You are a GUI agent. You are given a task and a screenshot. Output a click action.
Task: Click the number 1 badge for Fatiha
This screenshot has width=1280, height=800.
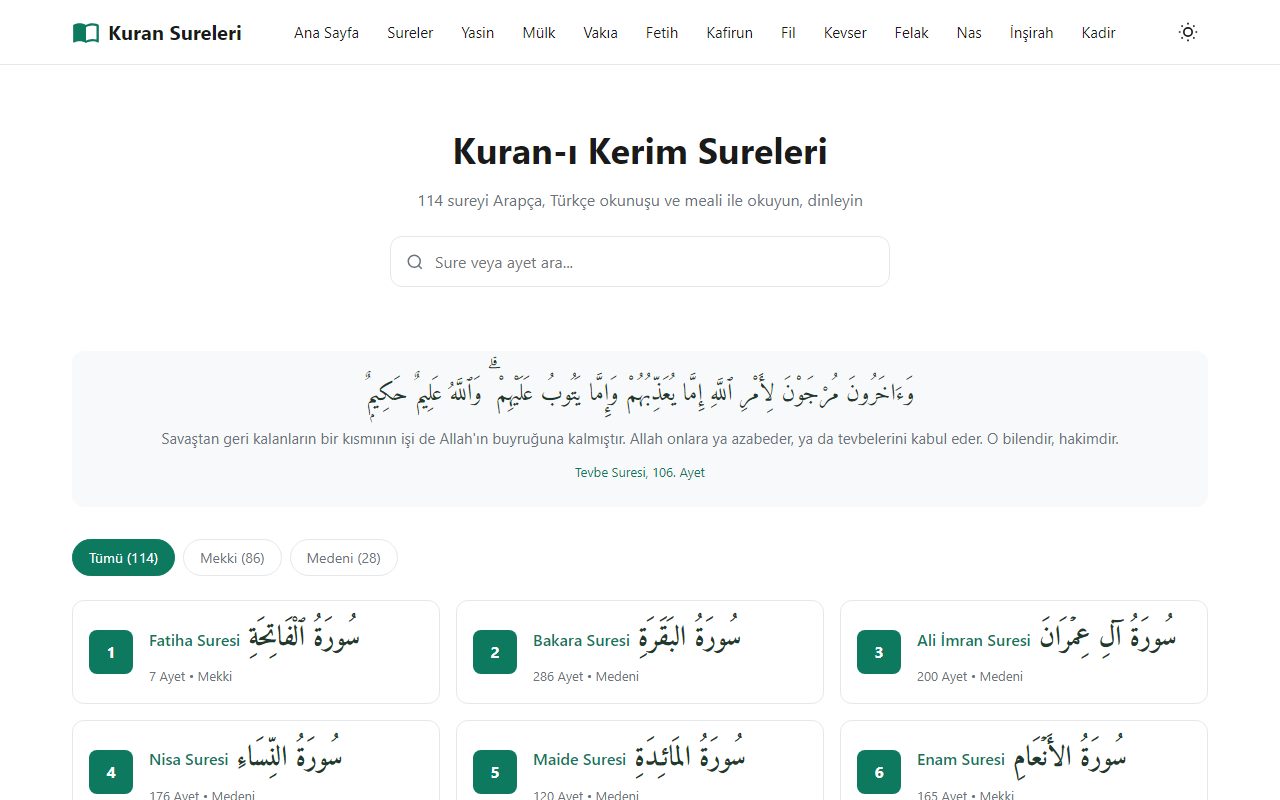[111, 652]
